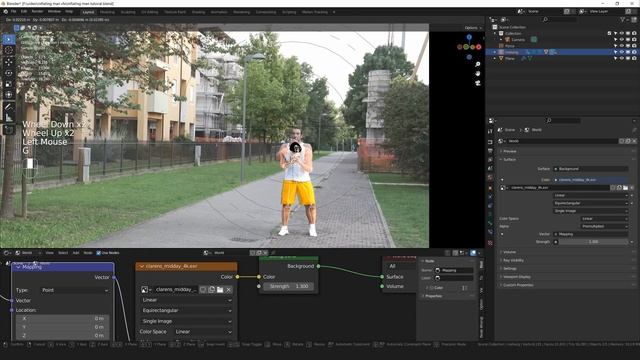
Task: Toggle the Color checkbox in node sidebar
Action: (431, 288)
